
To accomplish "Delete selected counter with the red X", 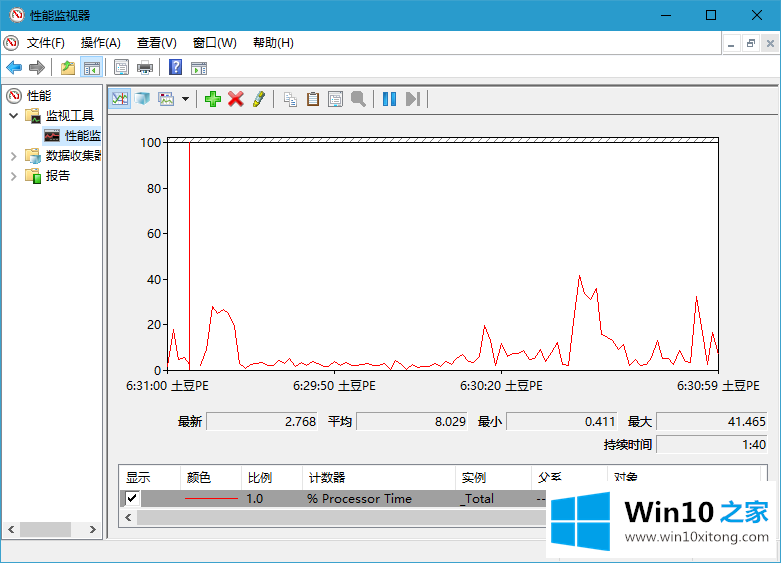I will (236, 99).
